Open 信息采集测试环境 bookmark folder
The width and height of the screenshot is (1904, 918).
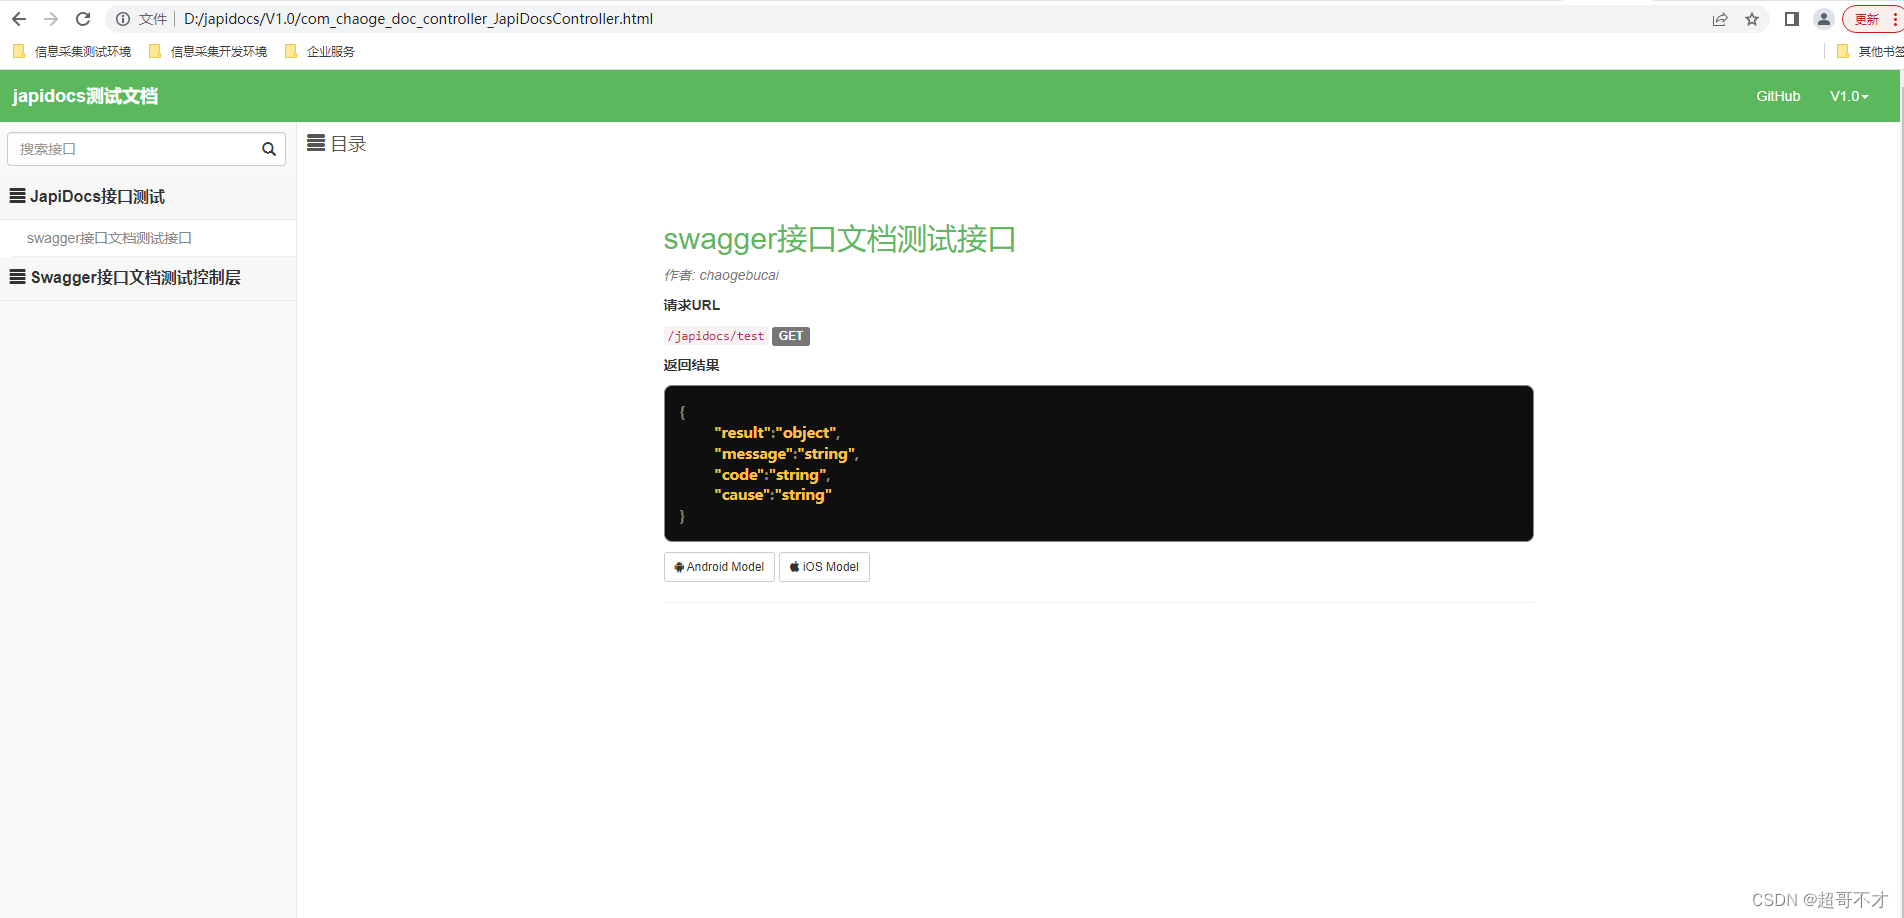coord(72,51)
